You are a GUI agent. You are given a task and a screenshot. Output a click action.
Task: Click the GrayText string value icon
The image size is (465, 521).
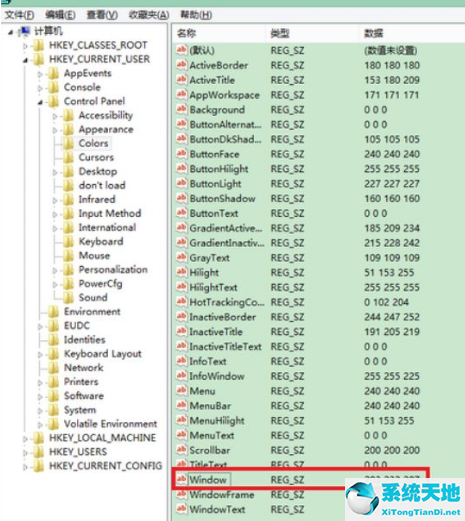pos(181,257)
